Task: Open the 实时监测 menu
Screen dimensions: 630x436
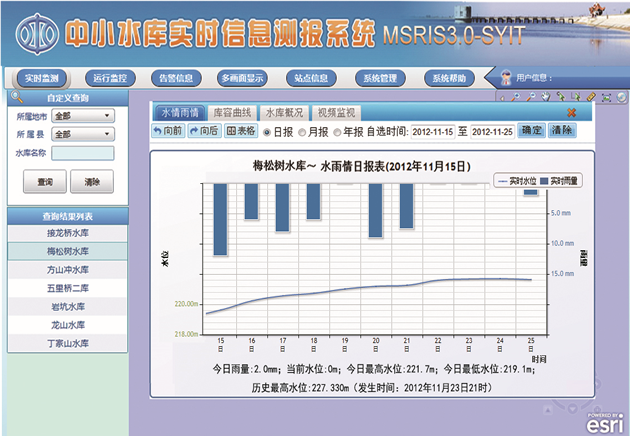Action: [x=41, y=78]
